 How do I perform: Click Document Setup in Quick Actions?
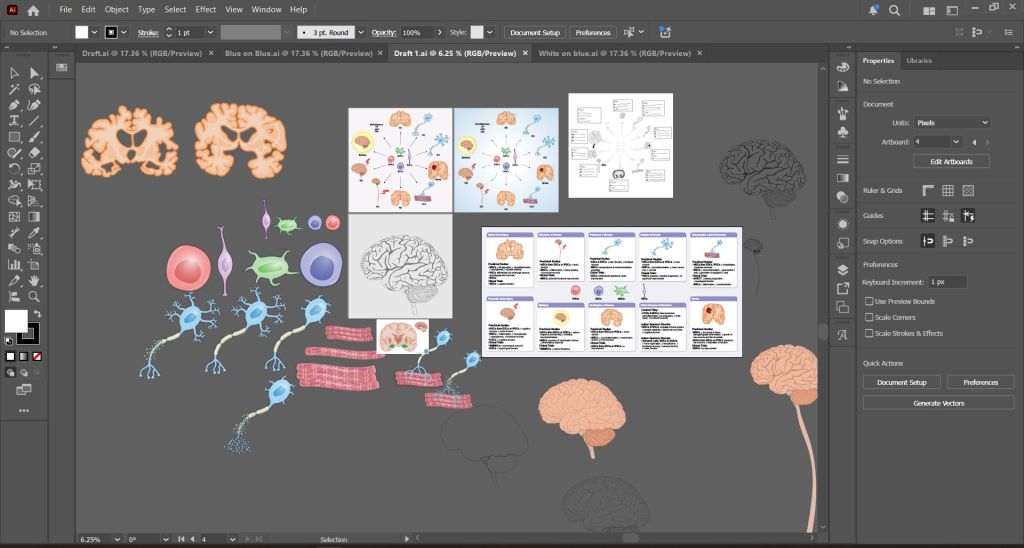coord(902,383)
